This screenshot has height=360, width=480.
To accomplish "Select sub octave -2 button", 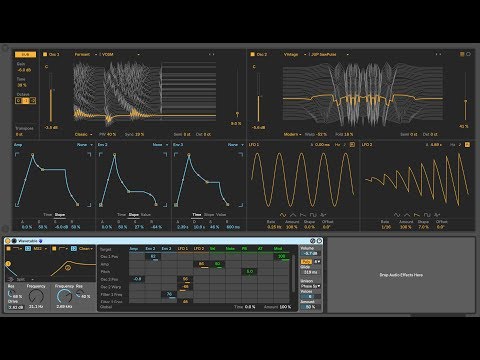I will point(33,100).
